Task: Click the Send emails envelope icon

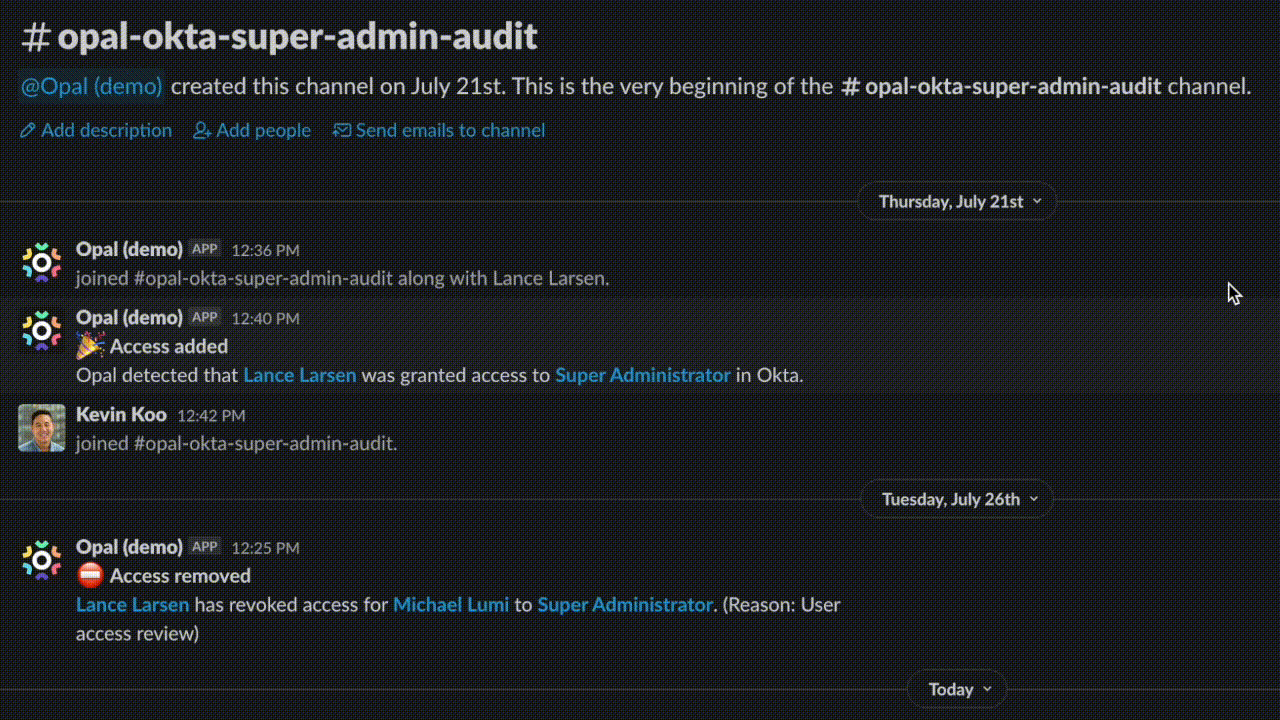Action: 342,131
